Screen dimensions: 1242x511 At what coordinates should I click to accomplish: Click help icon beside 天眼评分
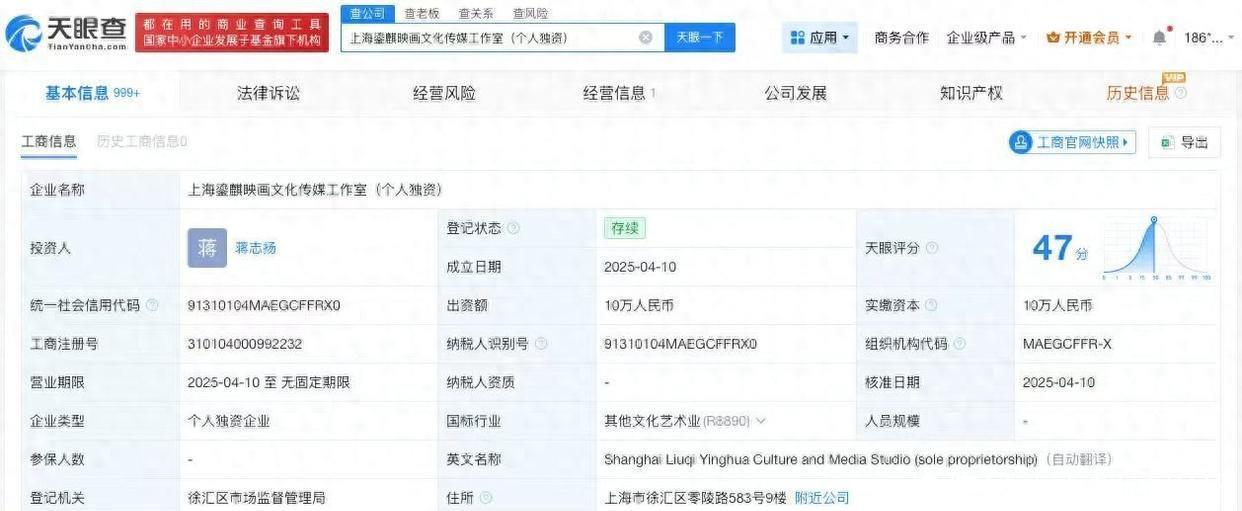932,248
